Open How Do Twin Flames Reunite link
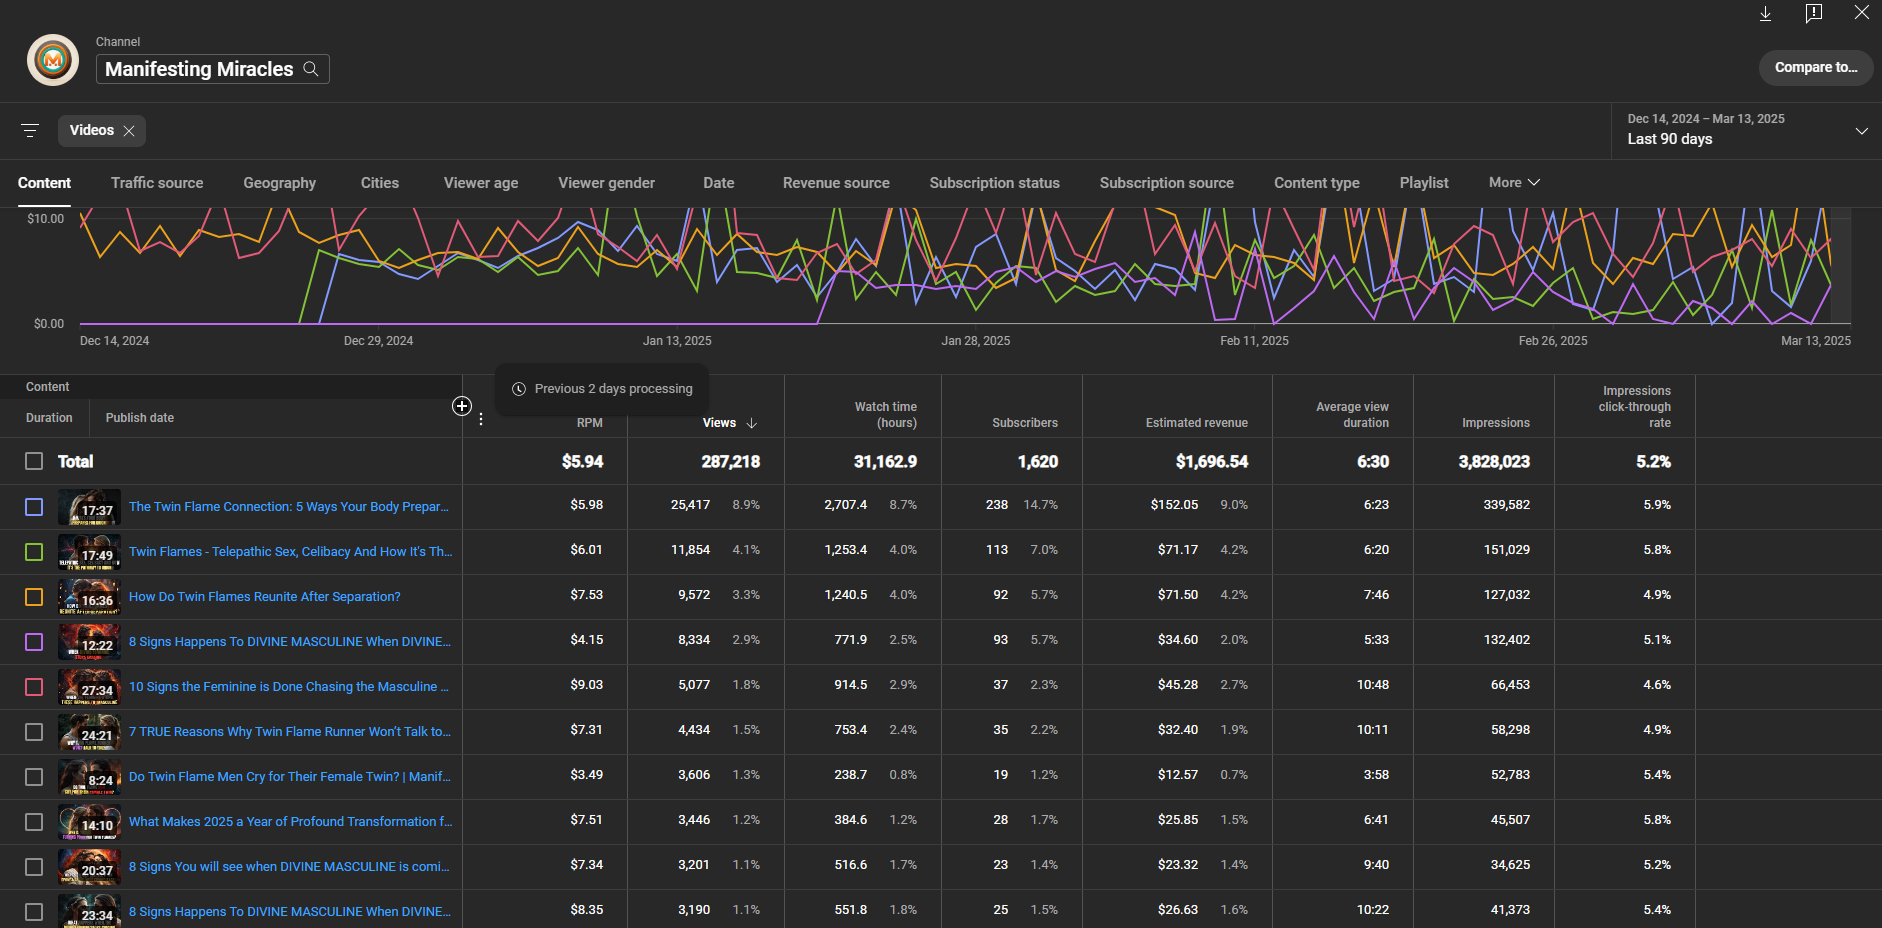The width and height of the screenshot is (1882, 928). 265,597
